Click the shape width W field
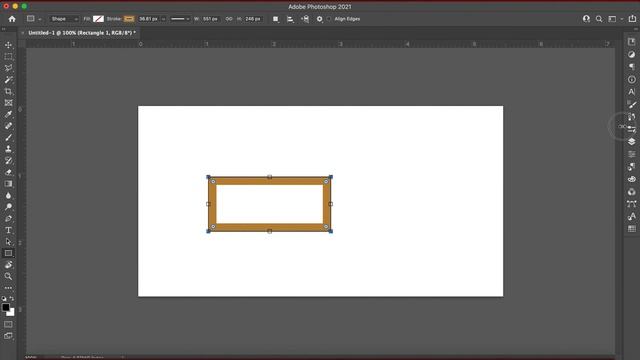The image size is (640, 360). click(211, 19)
